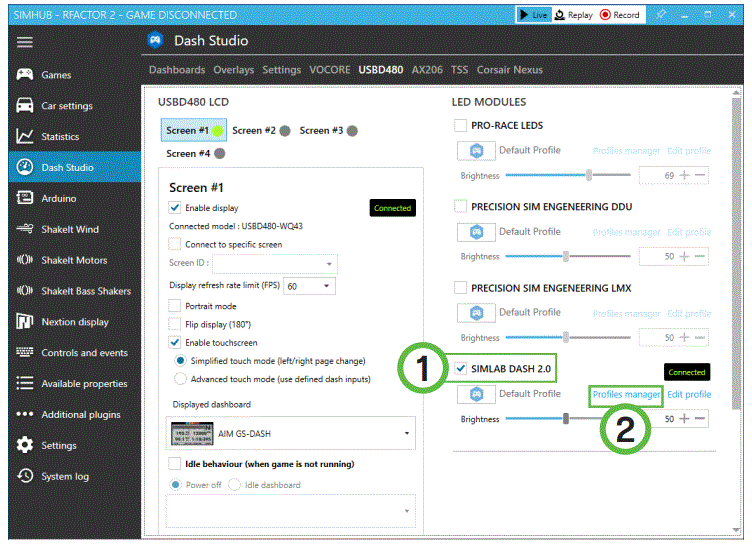Open the hamburger menu icon
This screenshot has height=547, width=752.
[24, 42]
